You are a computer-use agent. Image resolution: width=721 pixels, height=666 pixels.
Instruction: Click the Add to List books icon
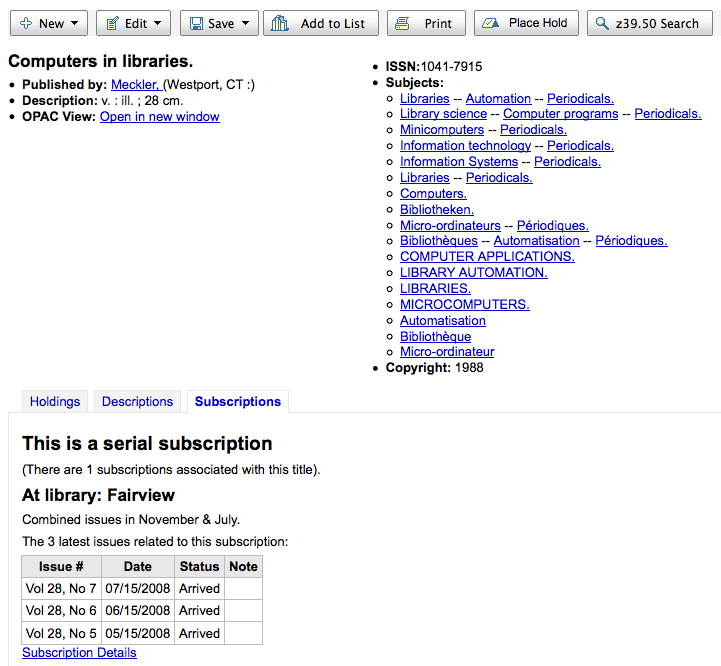(x=280, y=23)
